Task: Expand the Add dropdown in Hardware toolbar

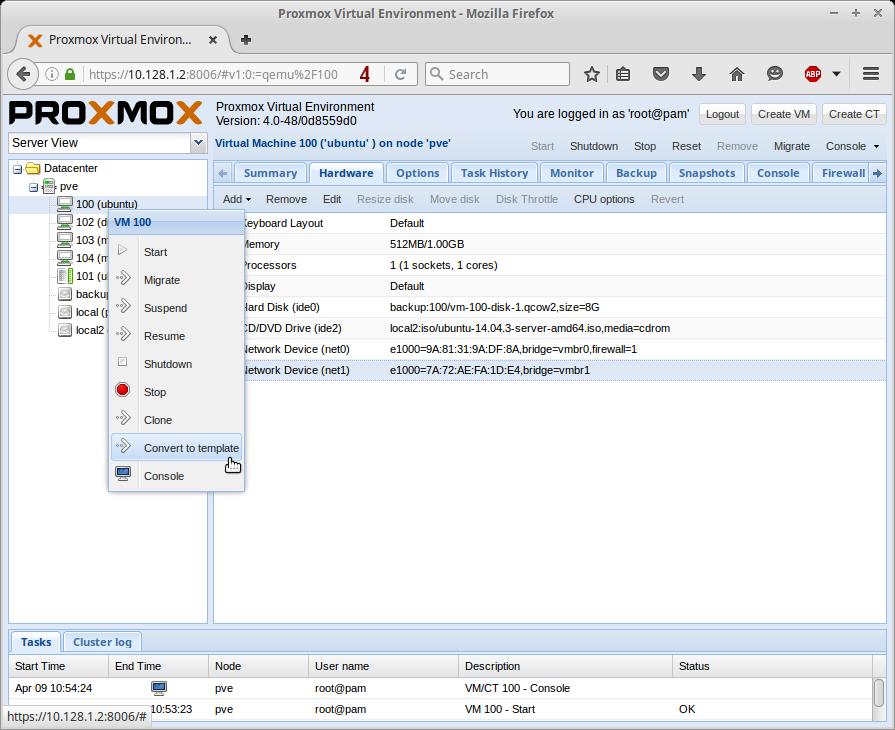Action: 236,199
